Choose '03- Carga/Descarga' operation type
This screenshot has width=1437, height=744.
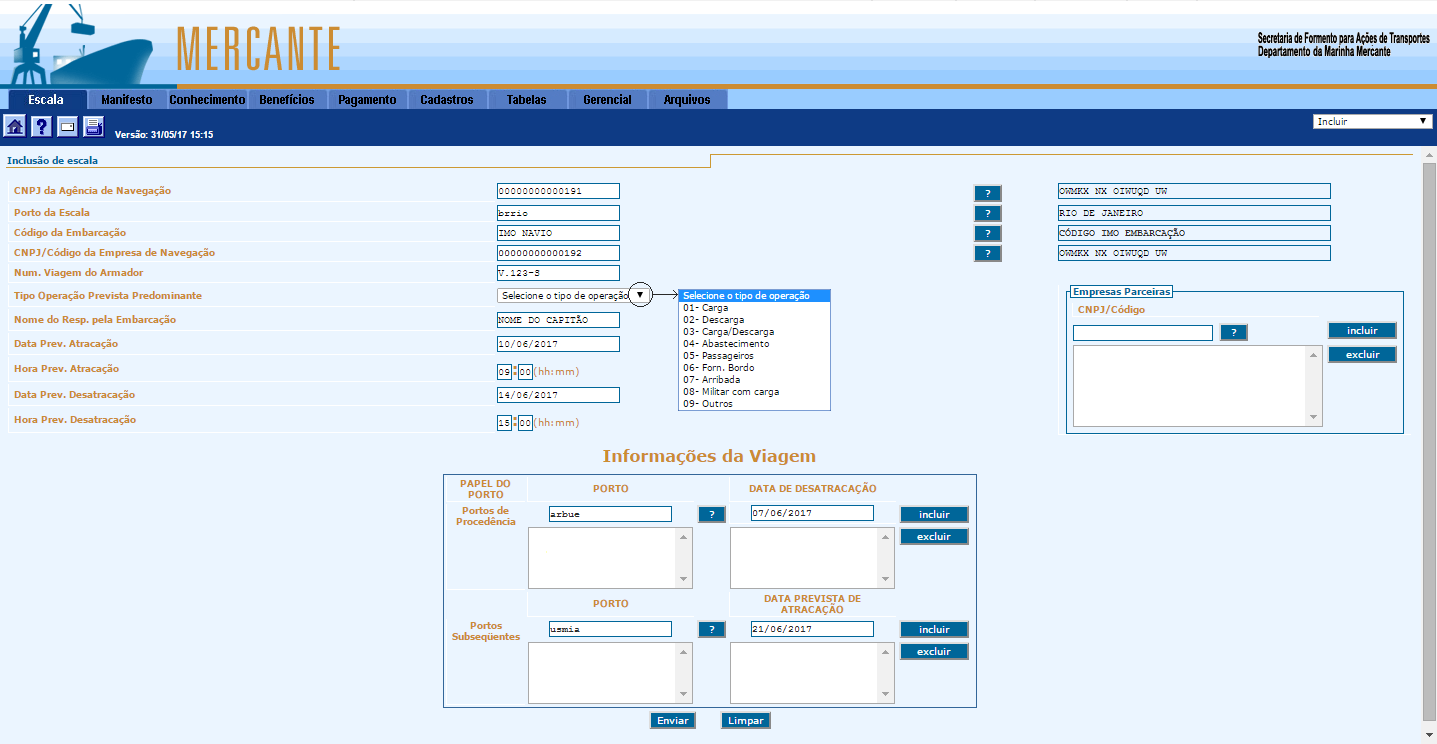(x=754, y=332)
